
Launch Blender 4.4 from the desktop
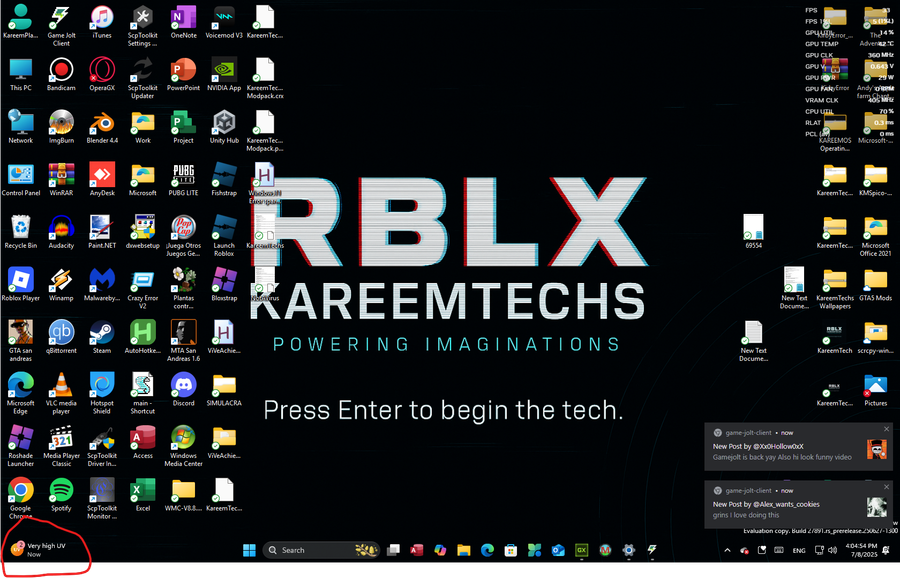pos(102,127)
